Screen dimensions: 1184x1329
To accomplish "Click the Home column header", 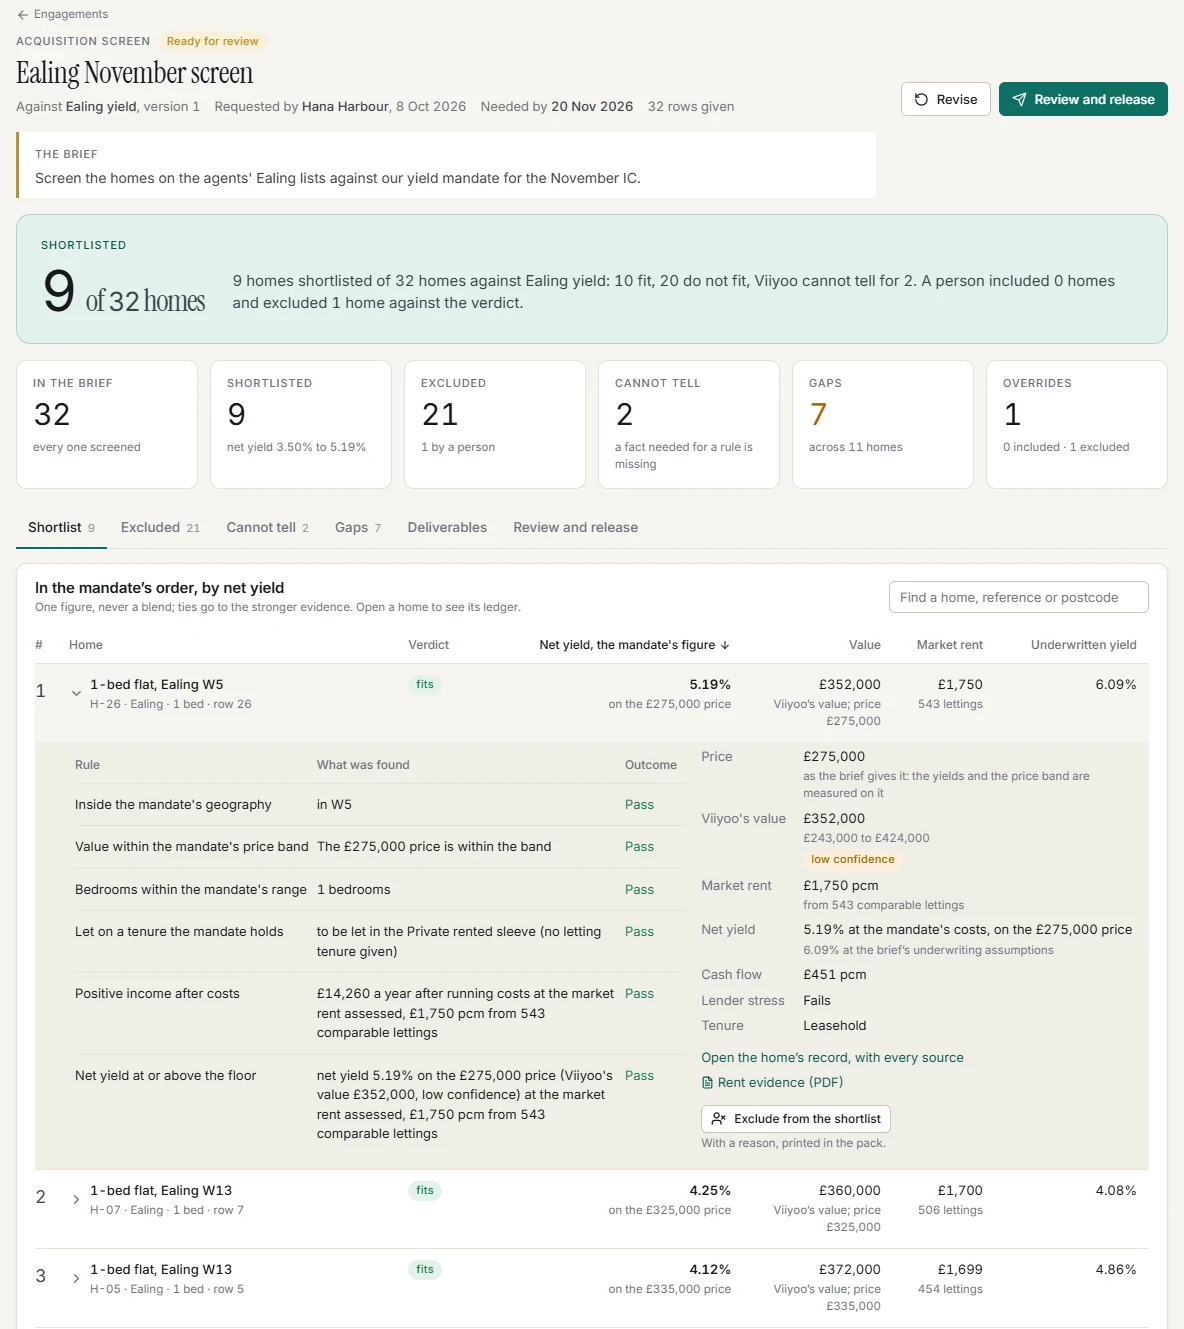I will click(x=86, y=645).
